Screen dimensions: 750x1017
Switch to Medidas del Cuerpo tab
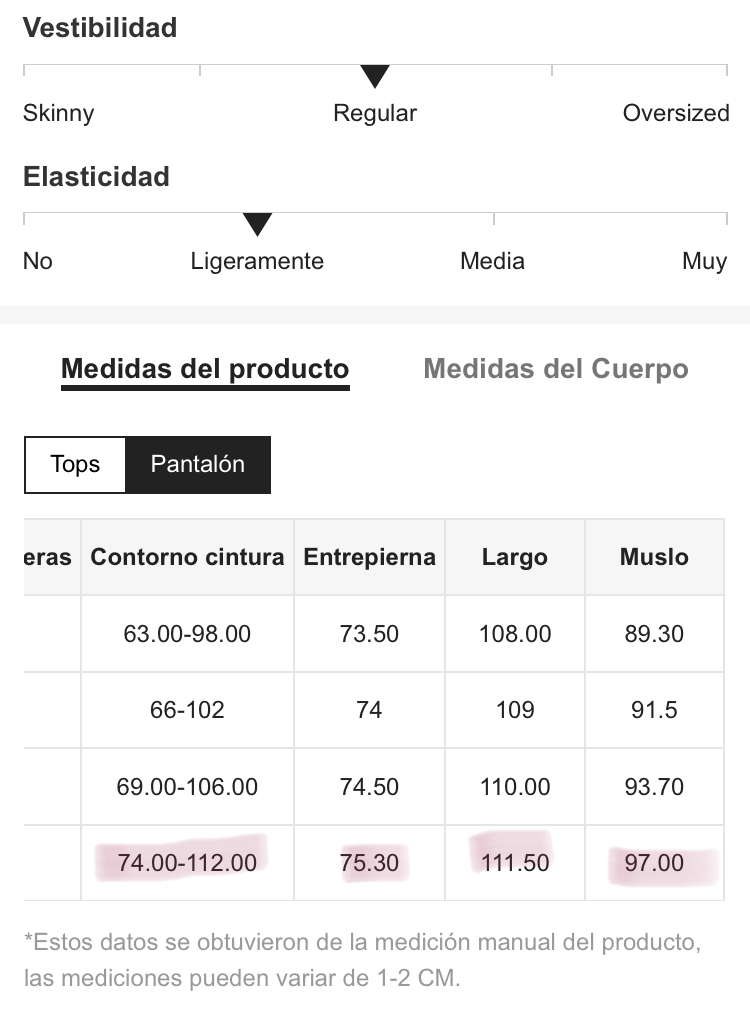point(556,368)
